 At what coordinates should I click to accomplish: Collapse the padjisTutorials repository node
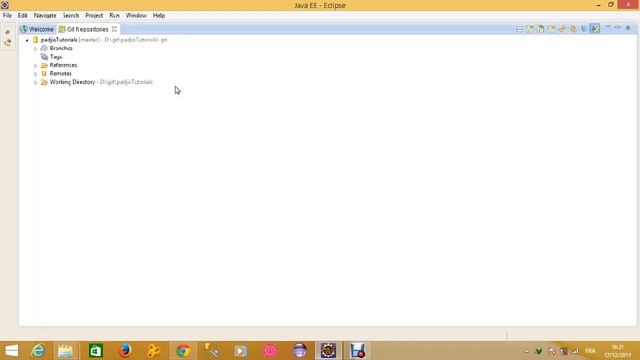coord(27,40)
